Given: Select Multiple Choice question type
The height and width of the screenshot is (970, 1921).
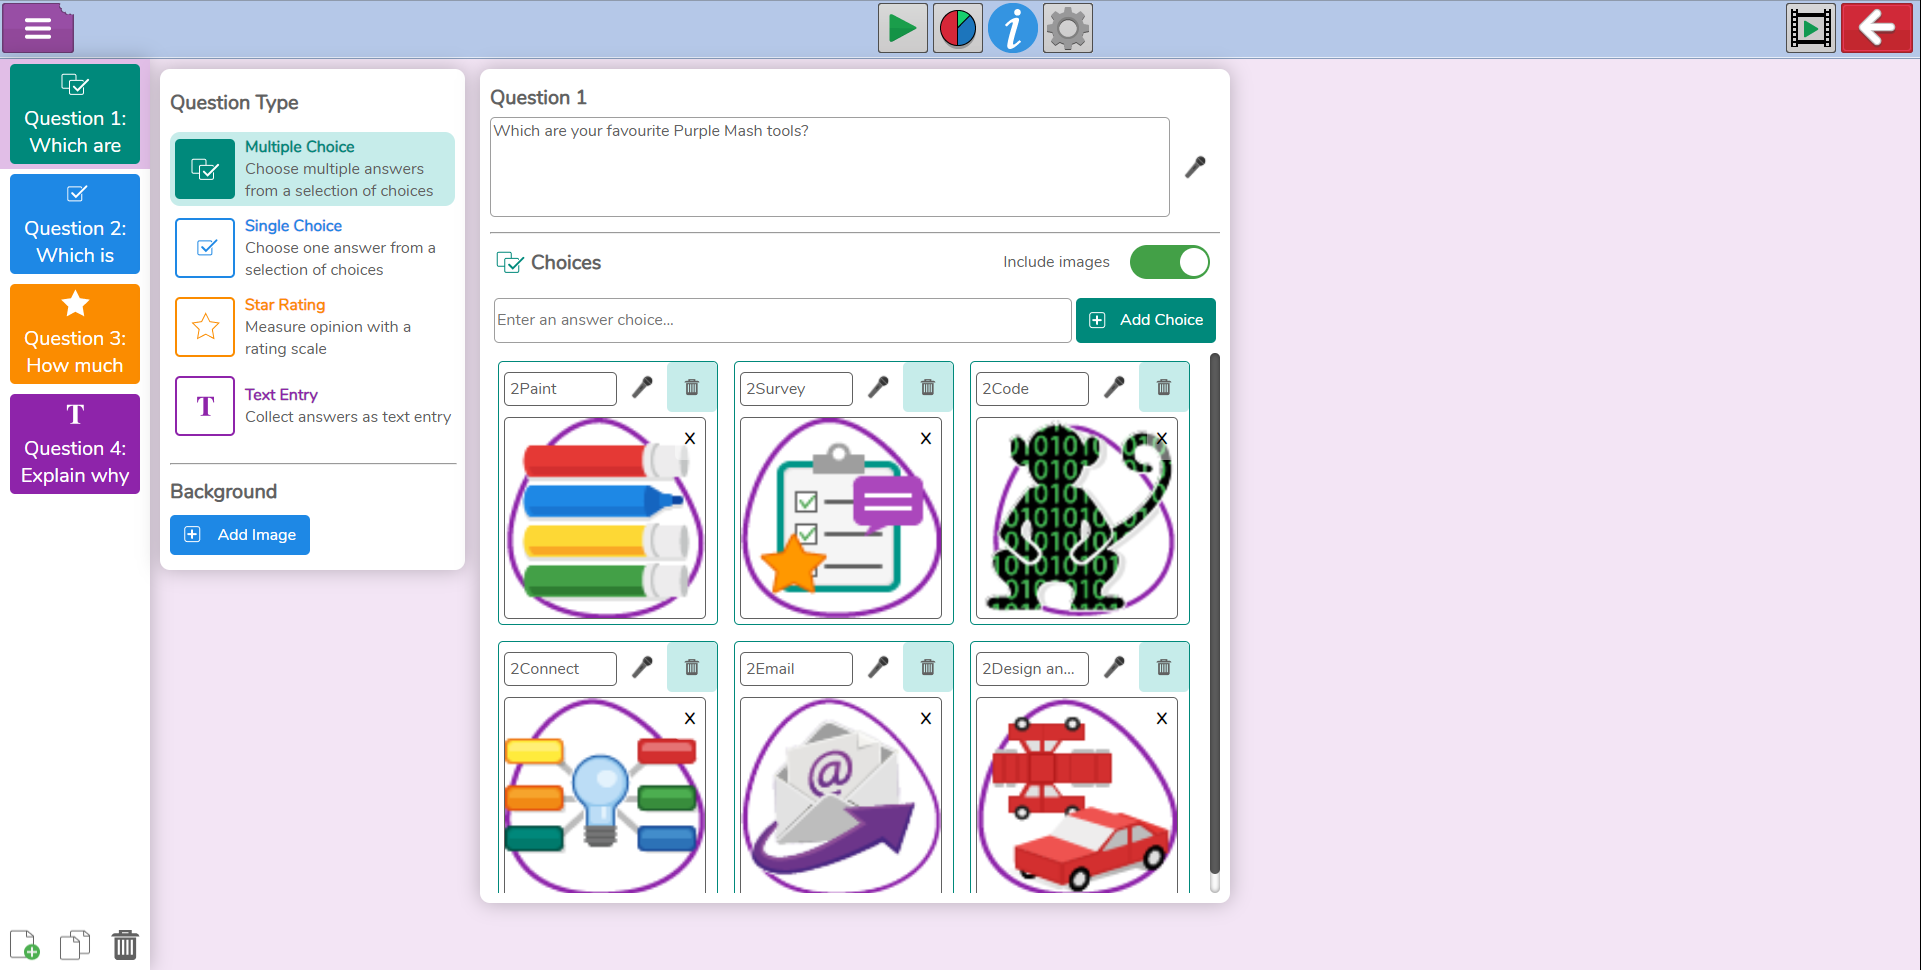Looking at the screenshot, I should click(312, 168).
